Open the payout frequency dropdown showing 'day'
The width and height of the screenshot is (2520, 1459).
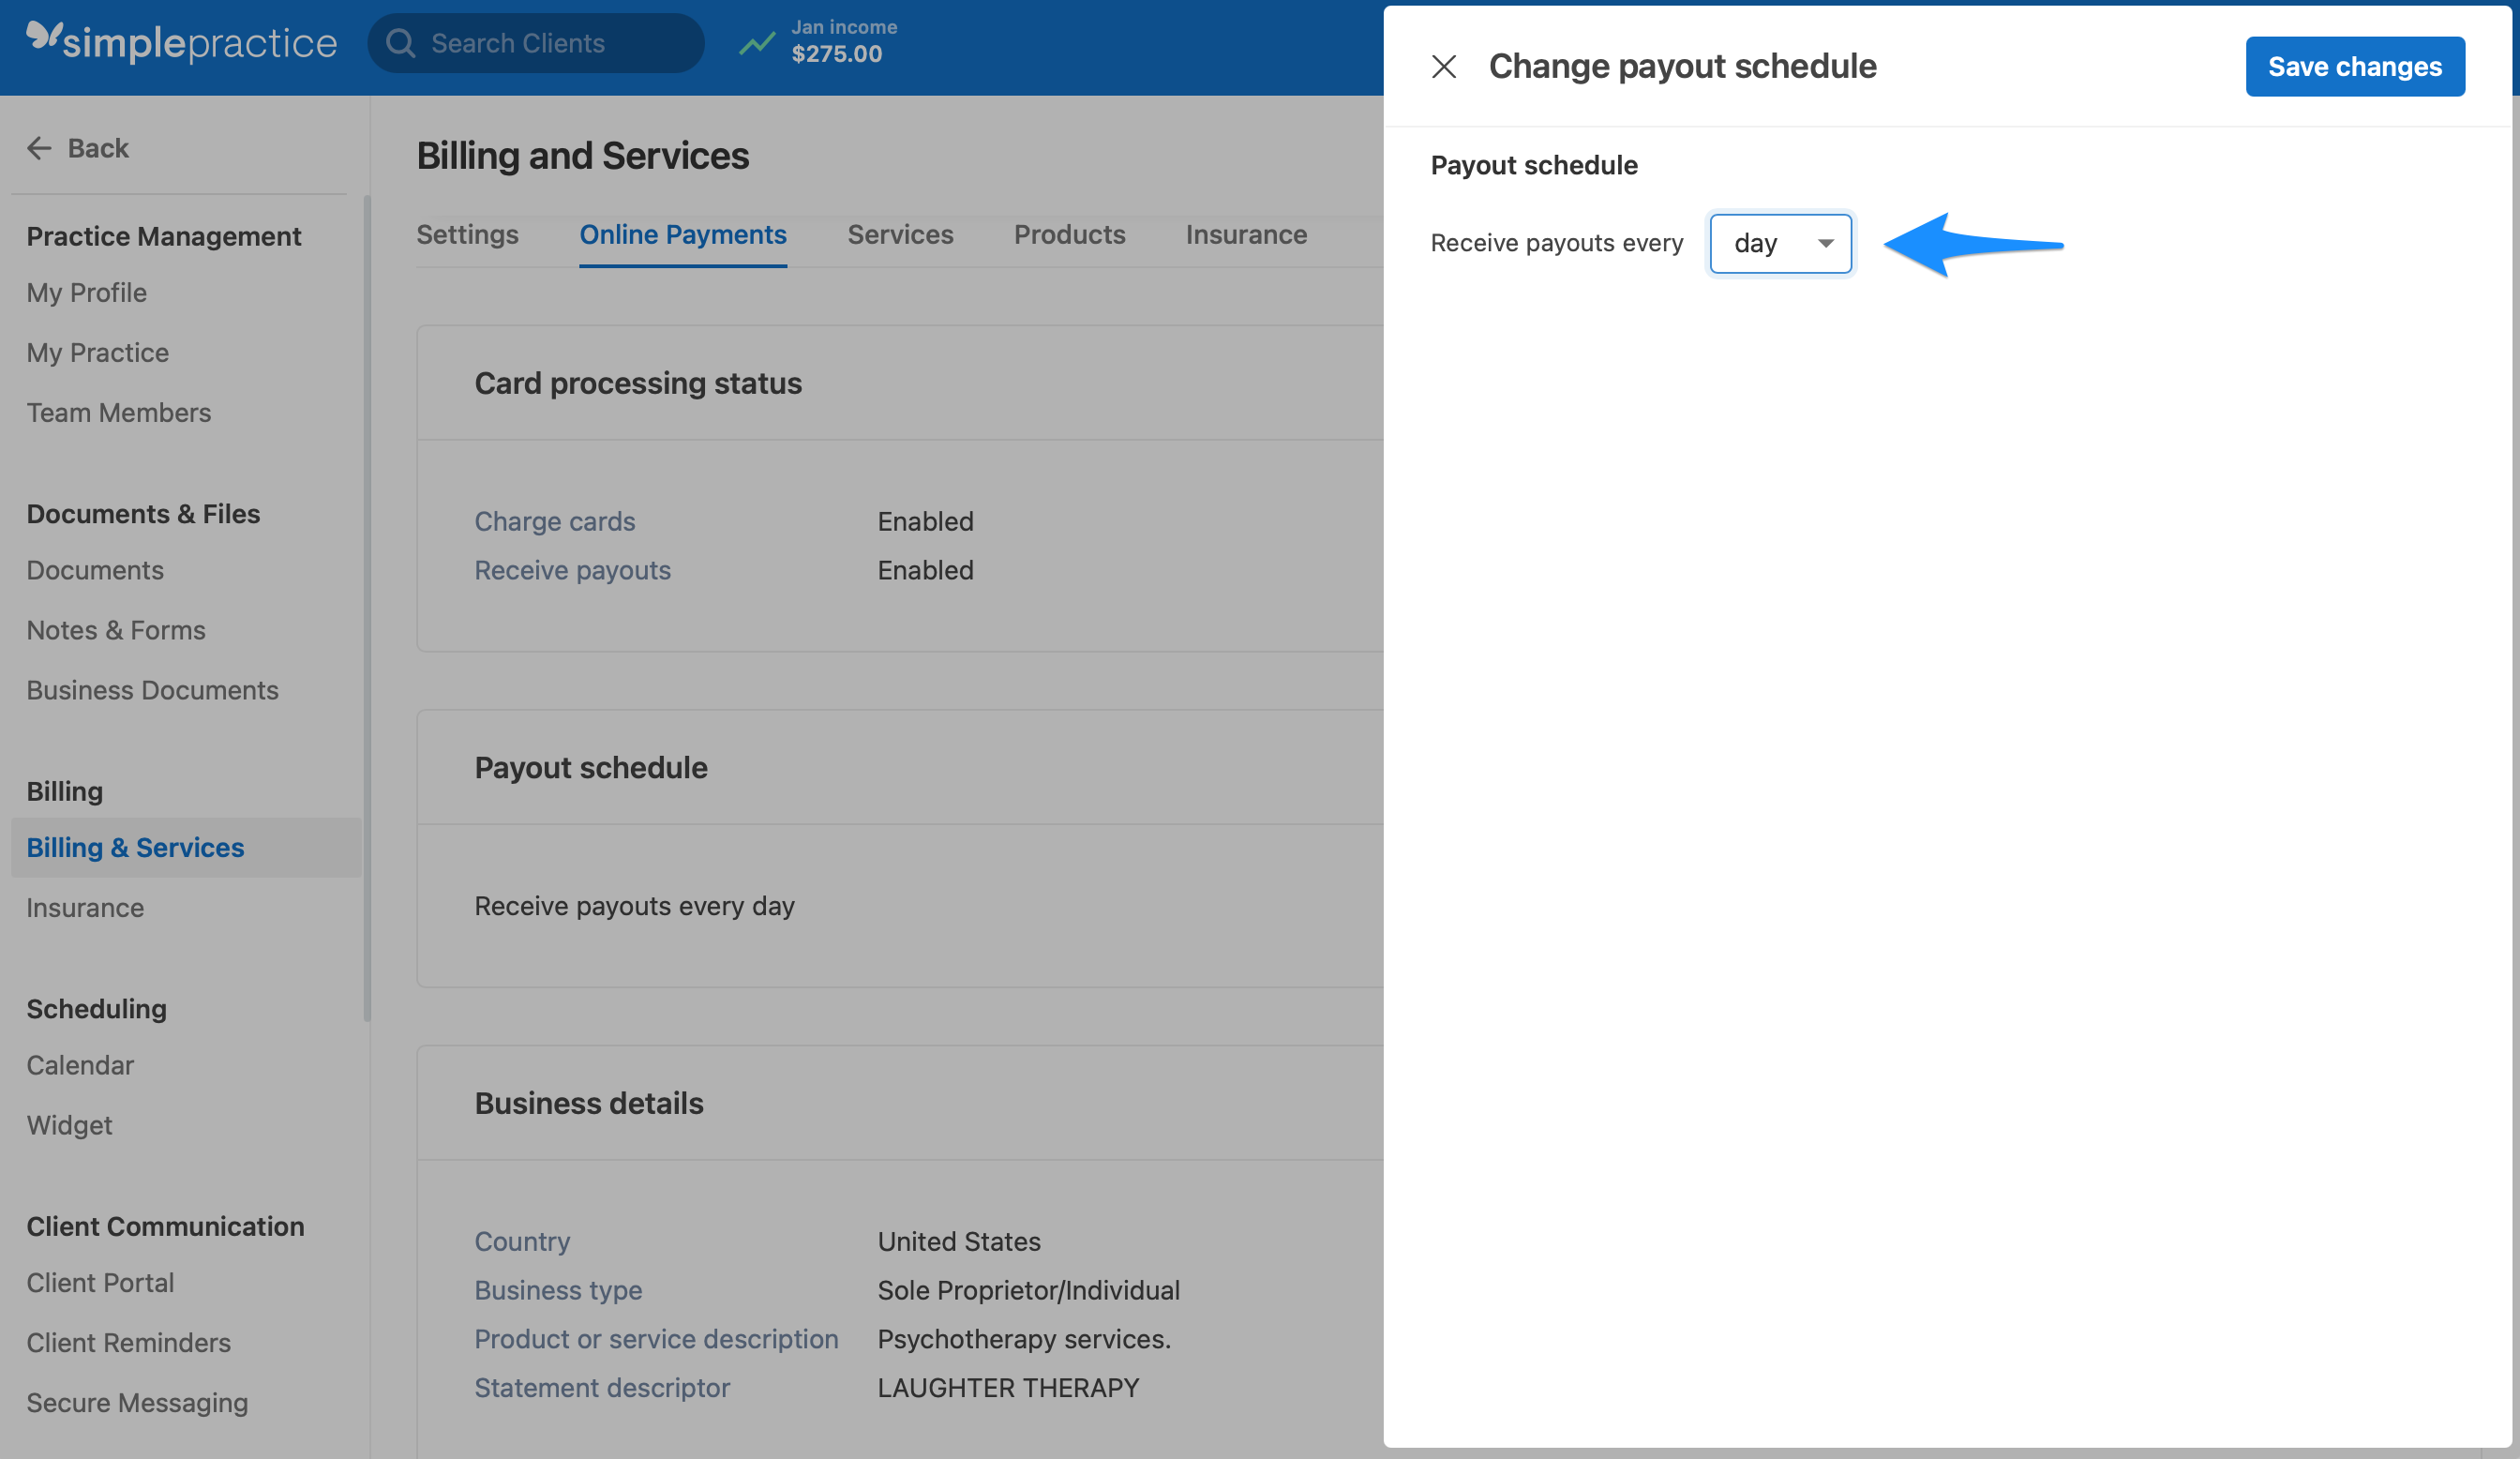(x=1780, y=243)
